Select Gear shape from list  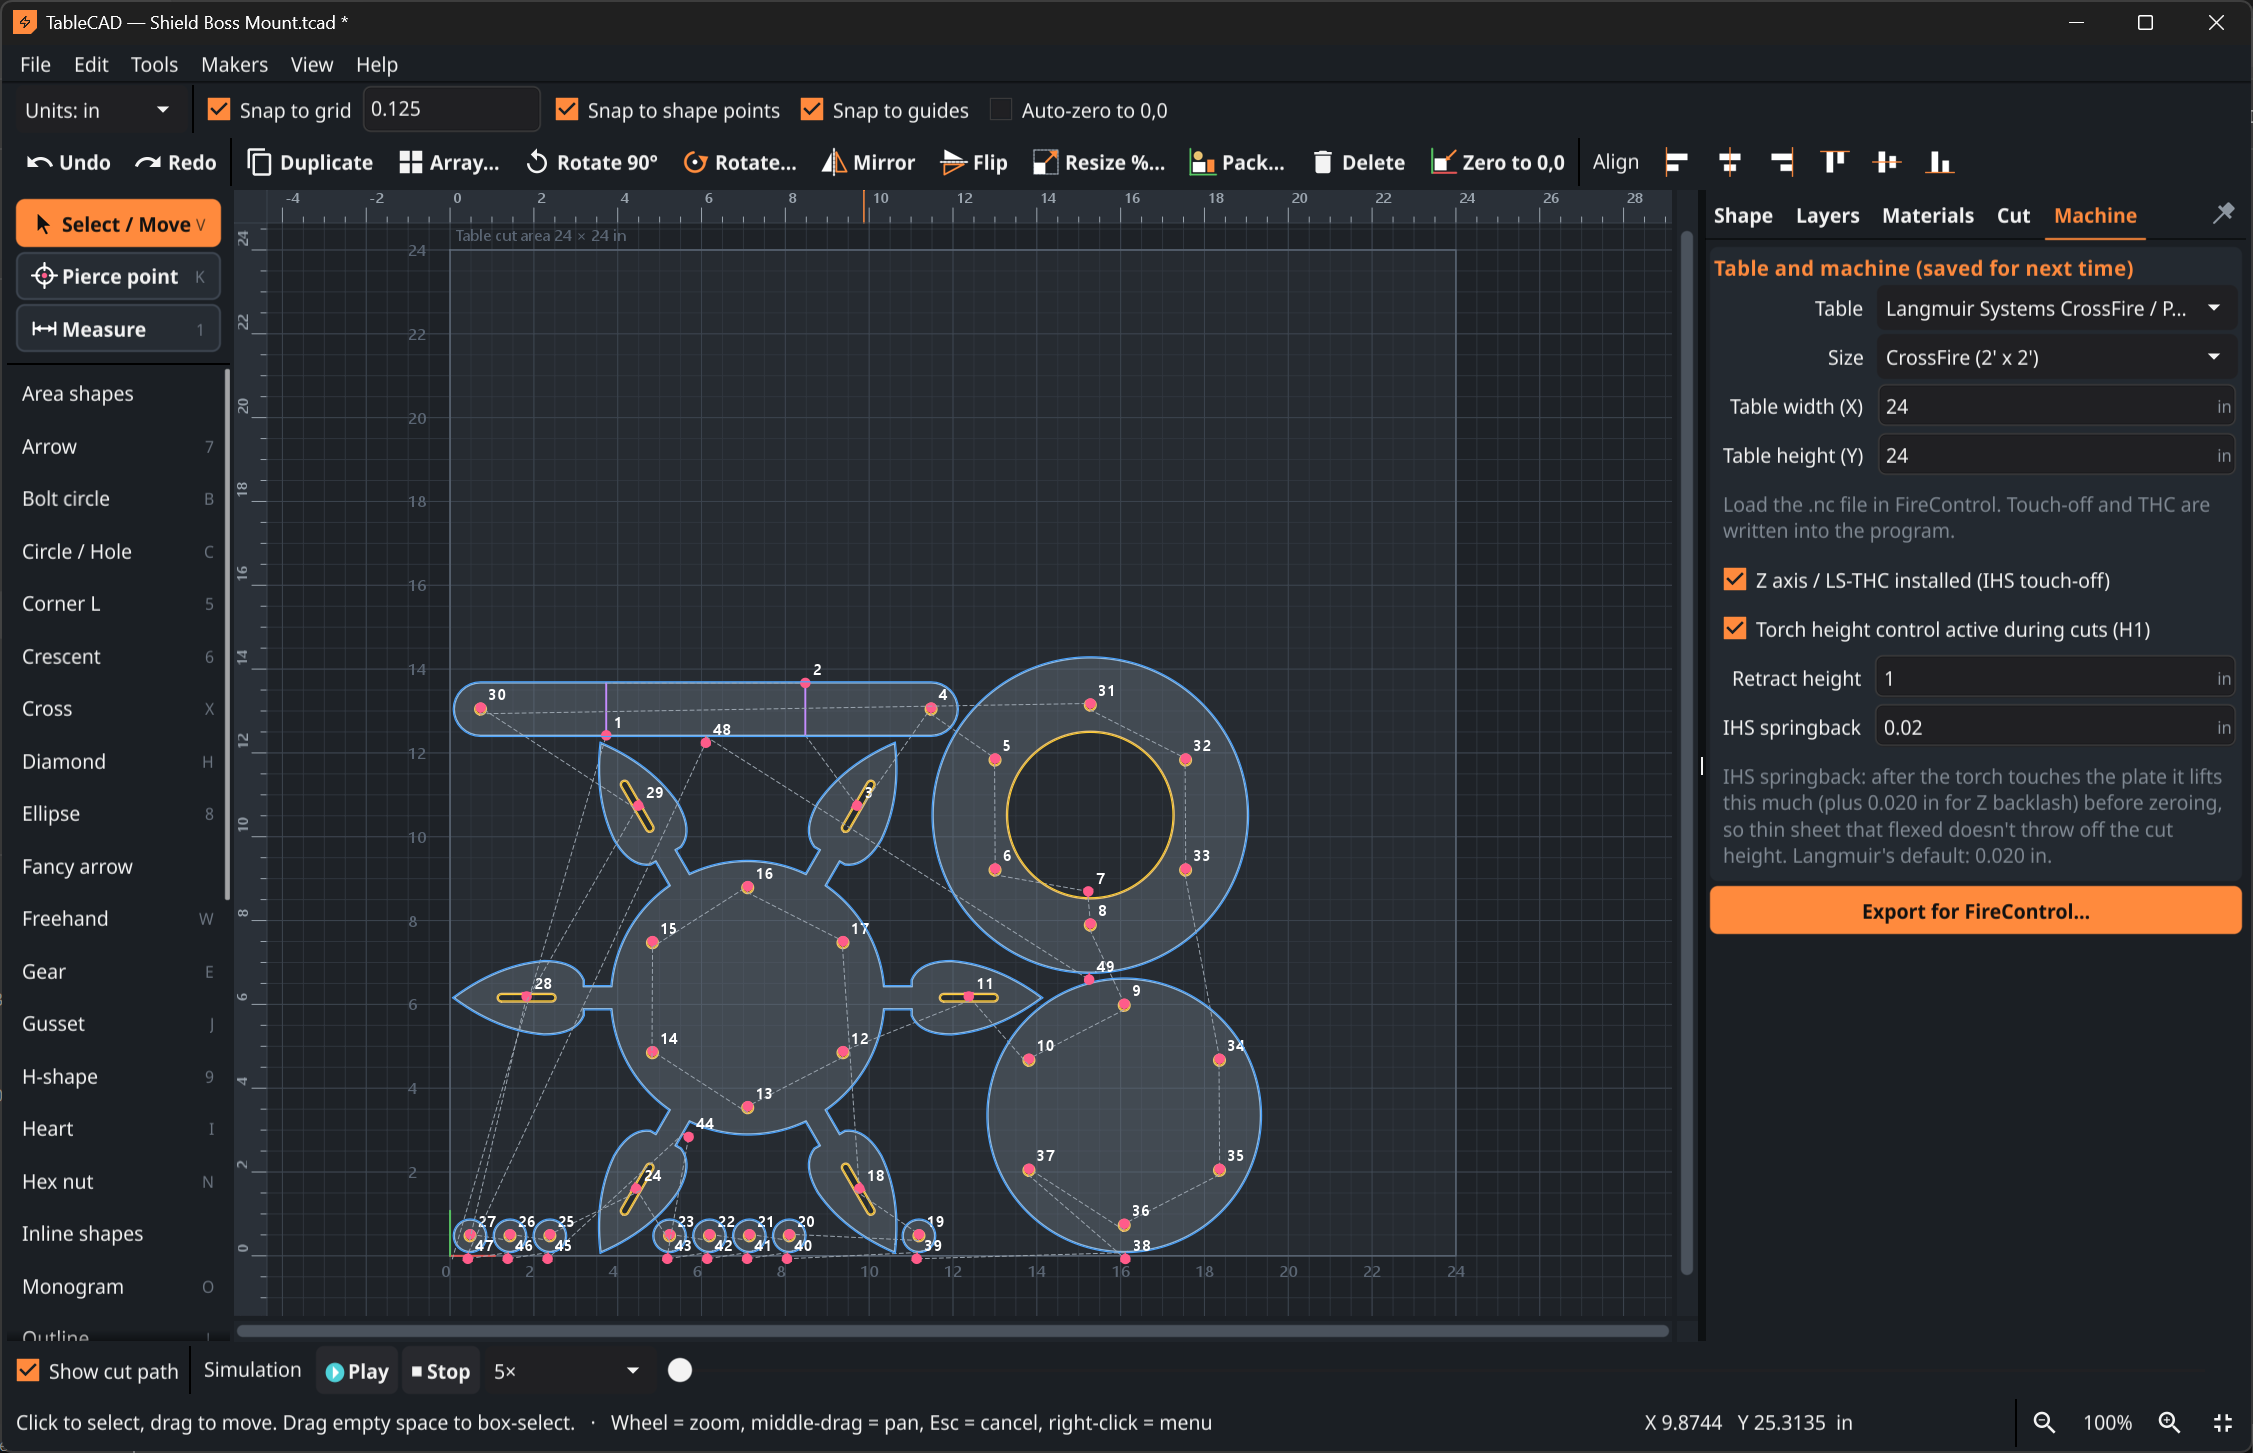pos(118,971)
